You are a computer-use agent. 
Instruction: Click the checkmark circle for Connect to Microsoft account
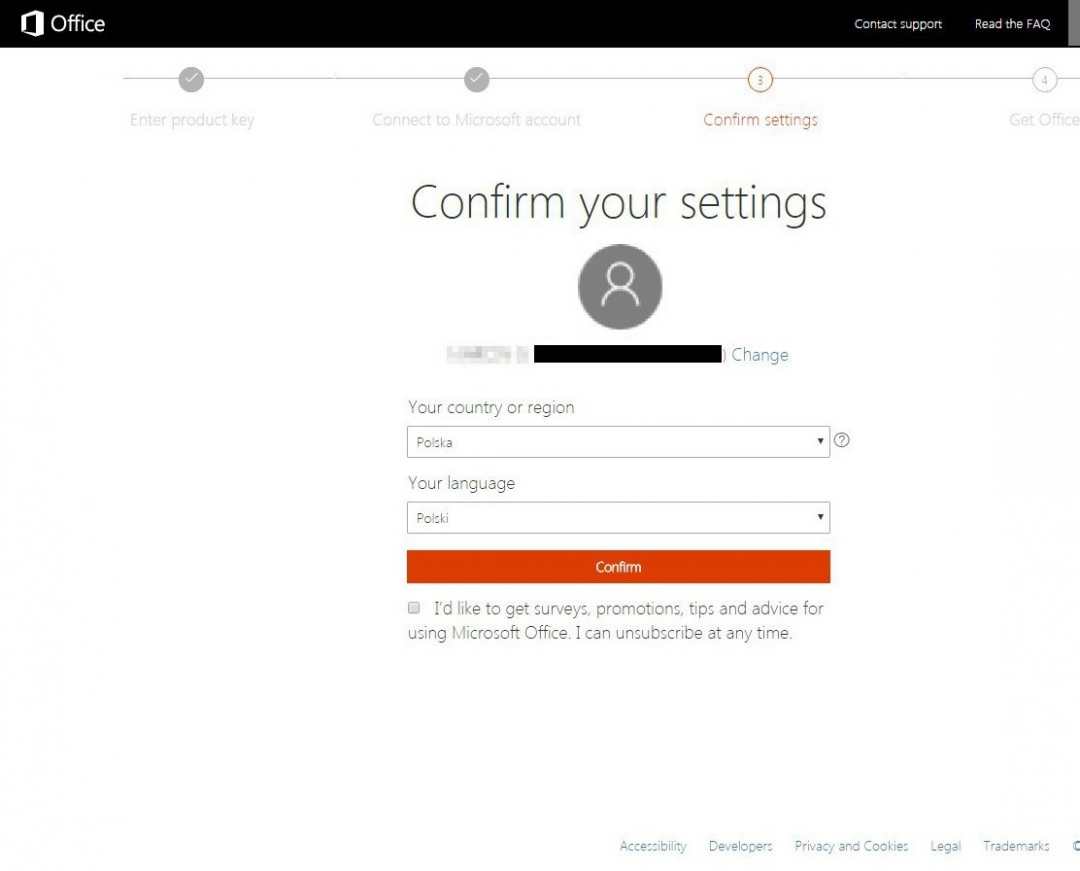tap(477, 80)
